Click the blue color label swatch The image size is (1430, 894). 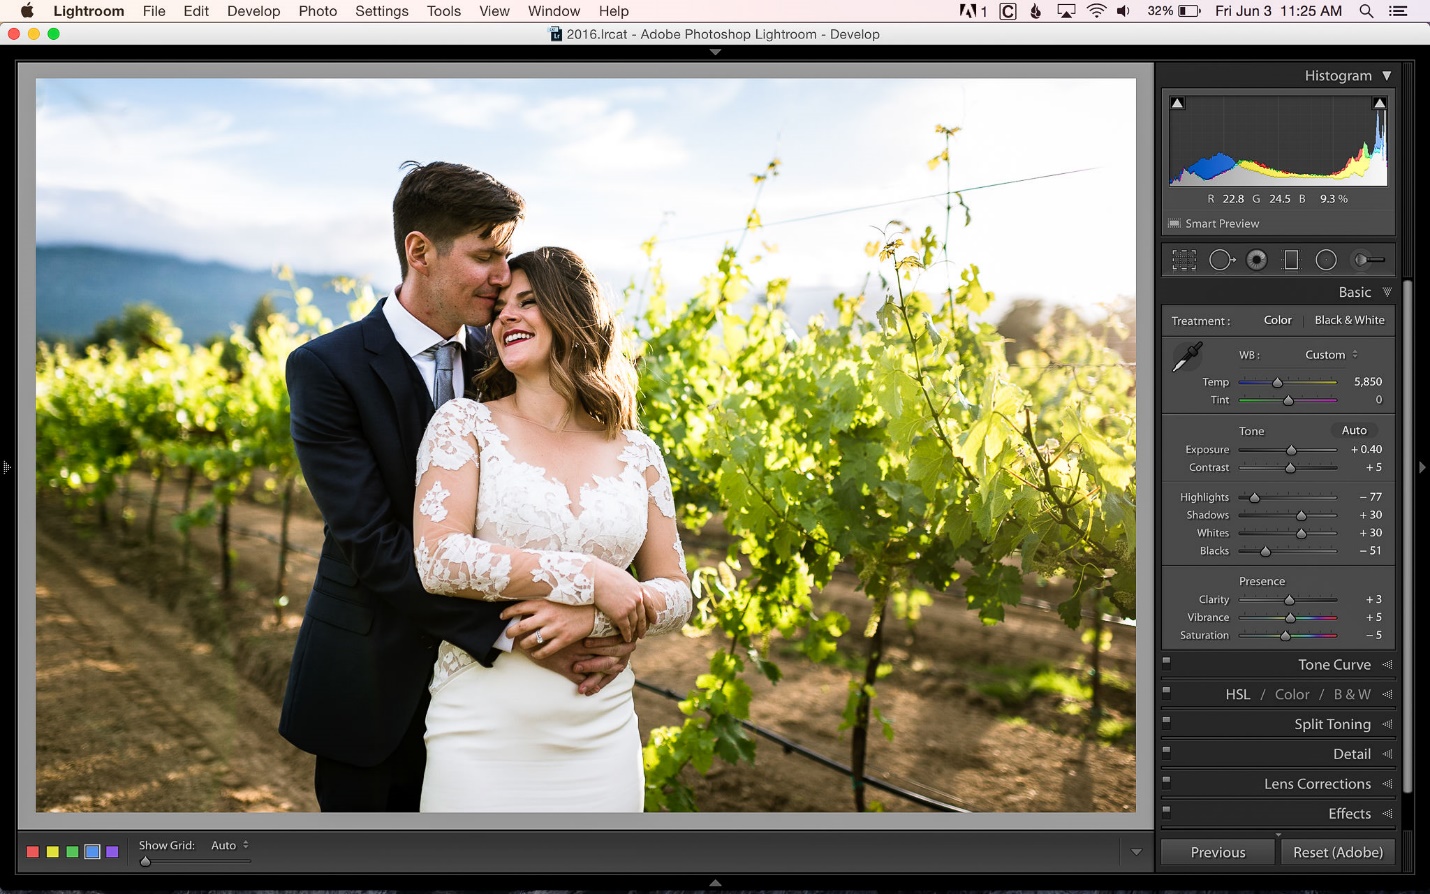(x=92, y=852)
